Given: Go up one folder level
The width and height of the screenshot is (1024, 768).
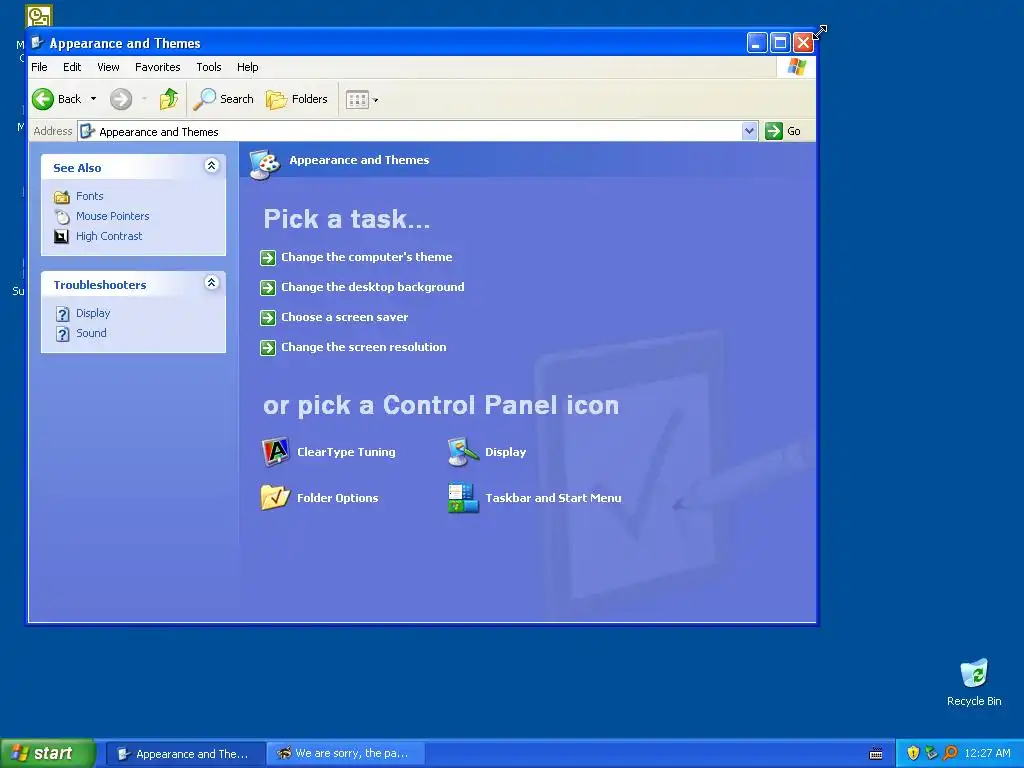Looking at the screenshot, I should (x=169, y=99).
